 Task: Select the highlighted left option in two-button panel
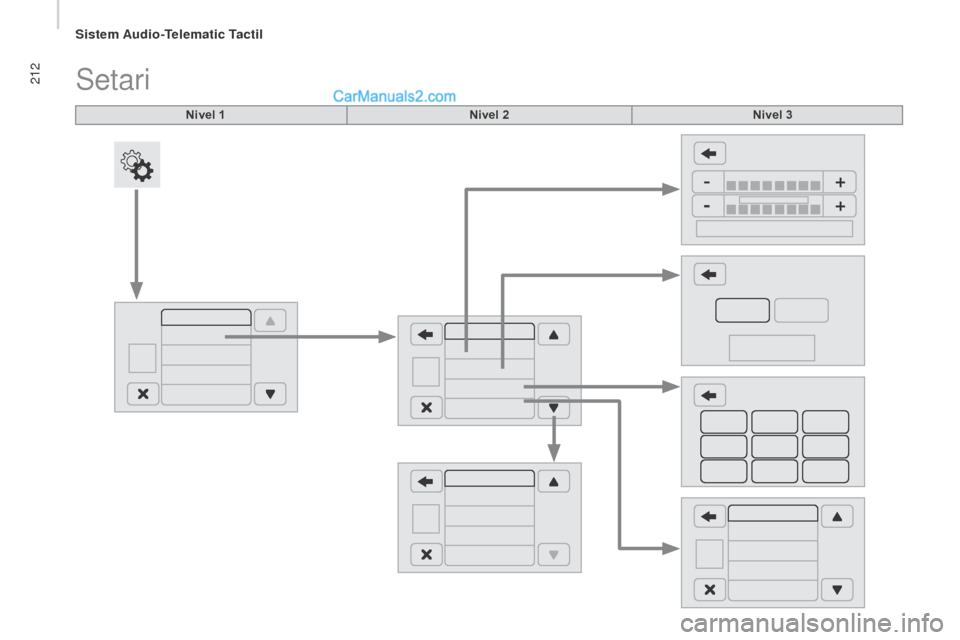pyautogui.click(x=743, y=310)
